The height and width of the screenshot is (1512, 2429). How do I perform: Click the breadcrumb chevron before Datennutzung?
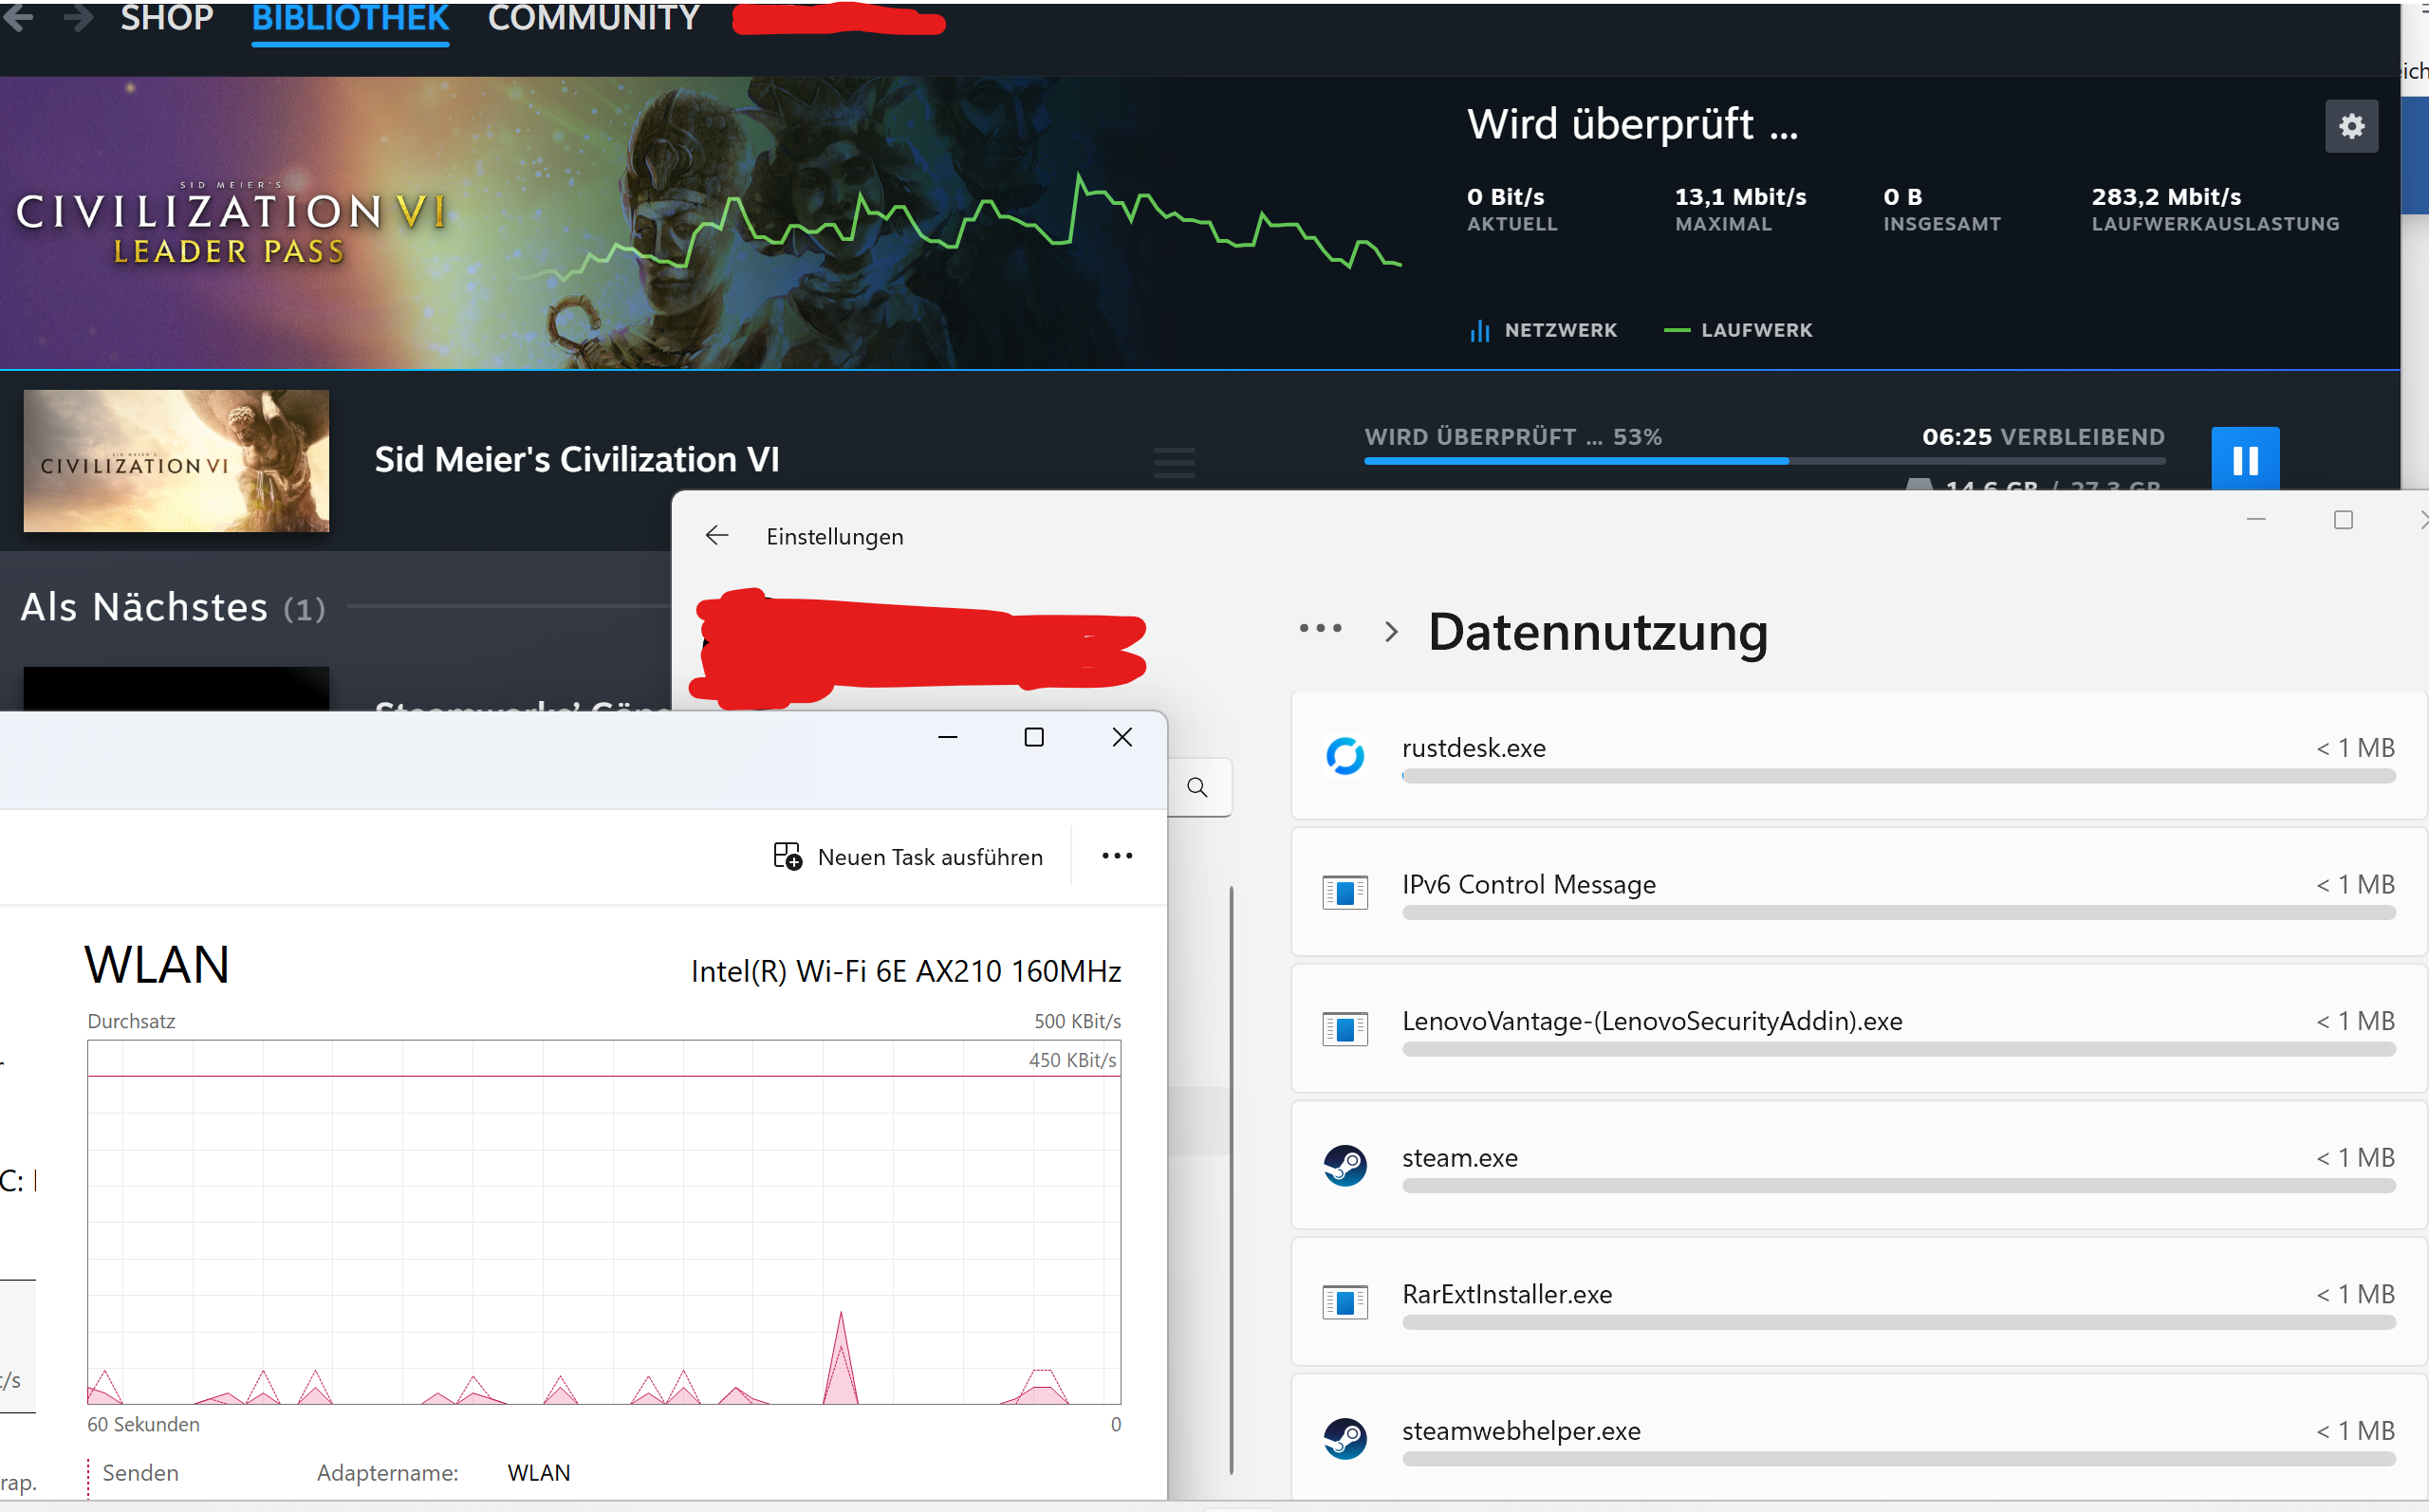(x=1390, y=632)
